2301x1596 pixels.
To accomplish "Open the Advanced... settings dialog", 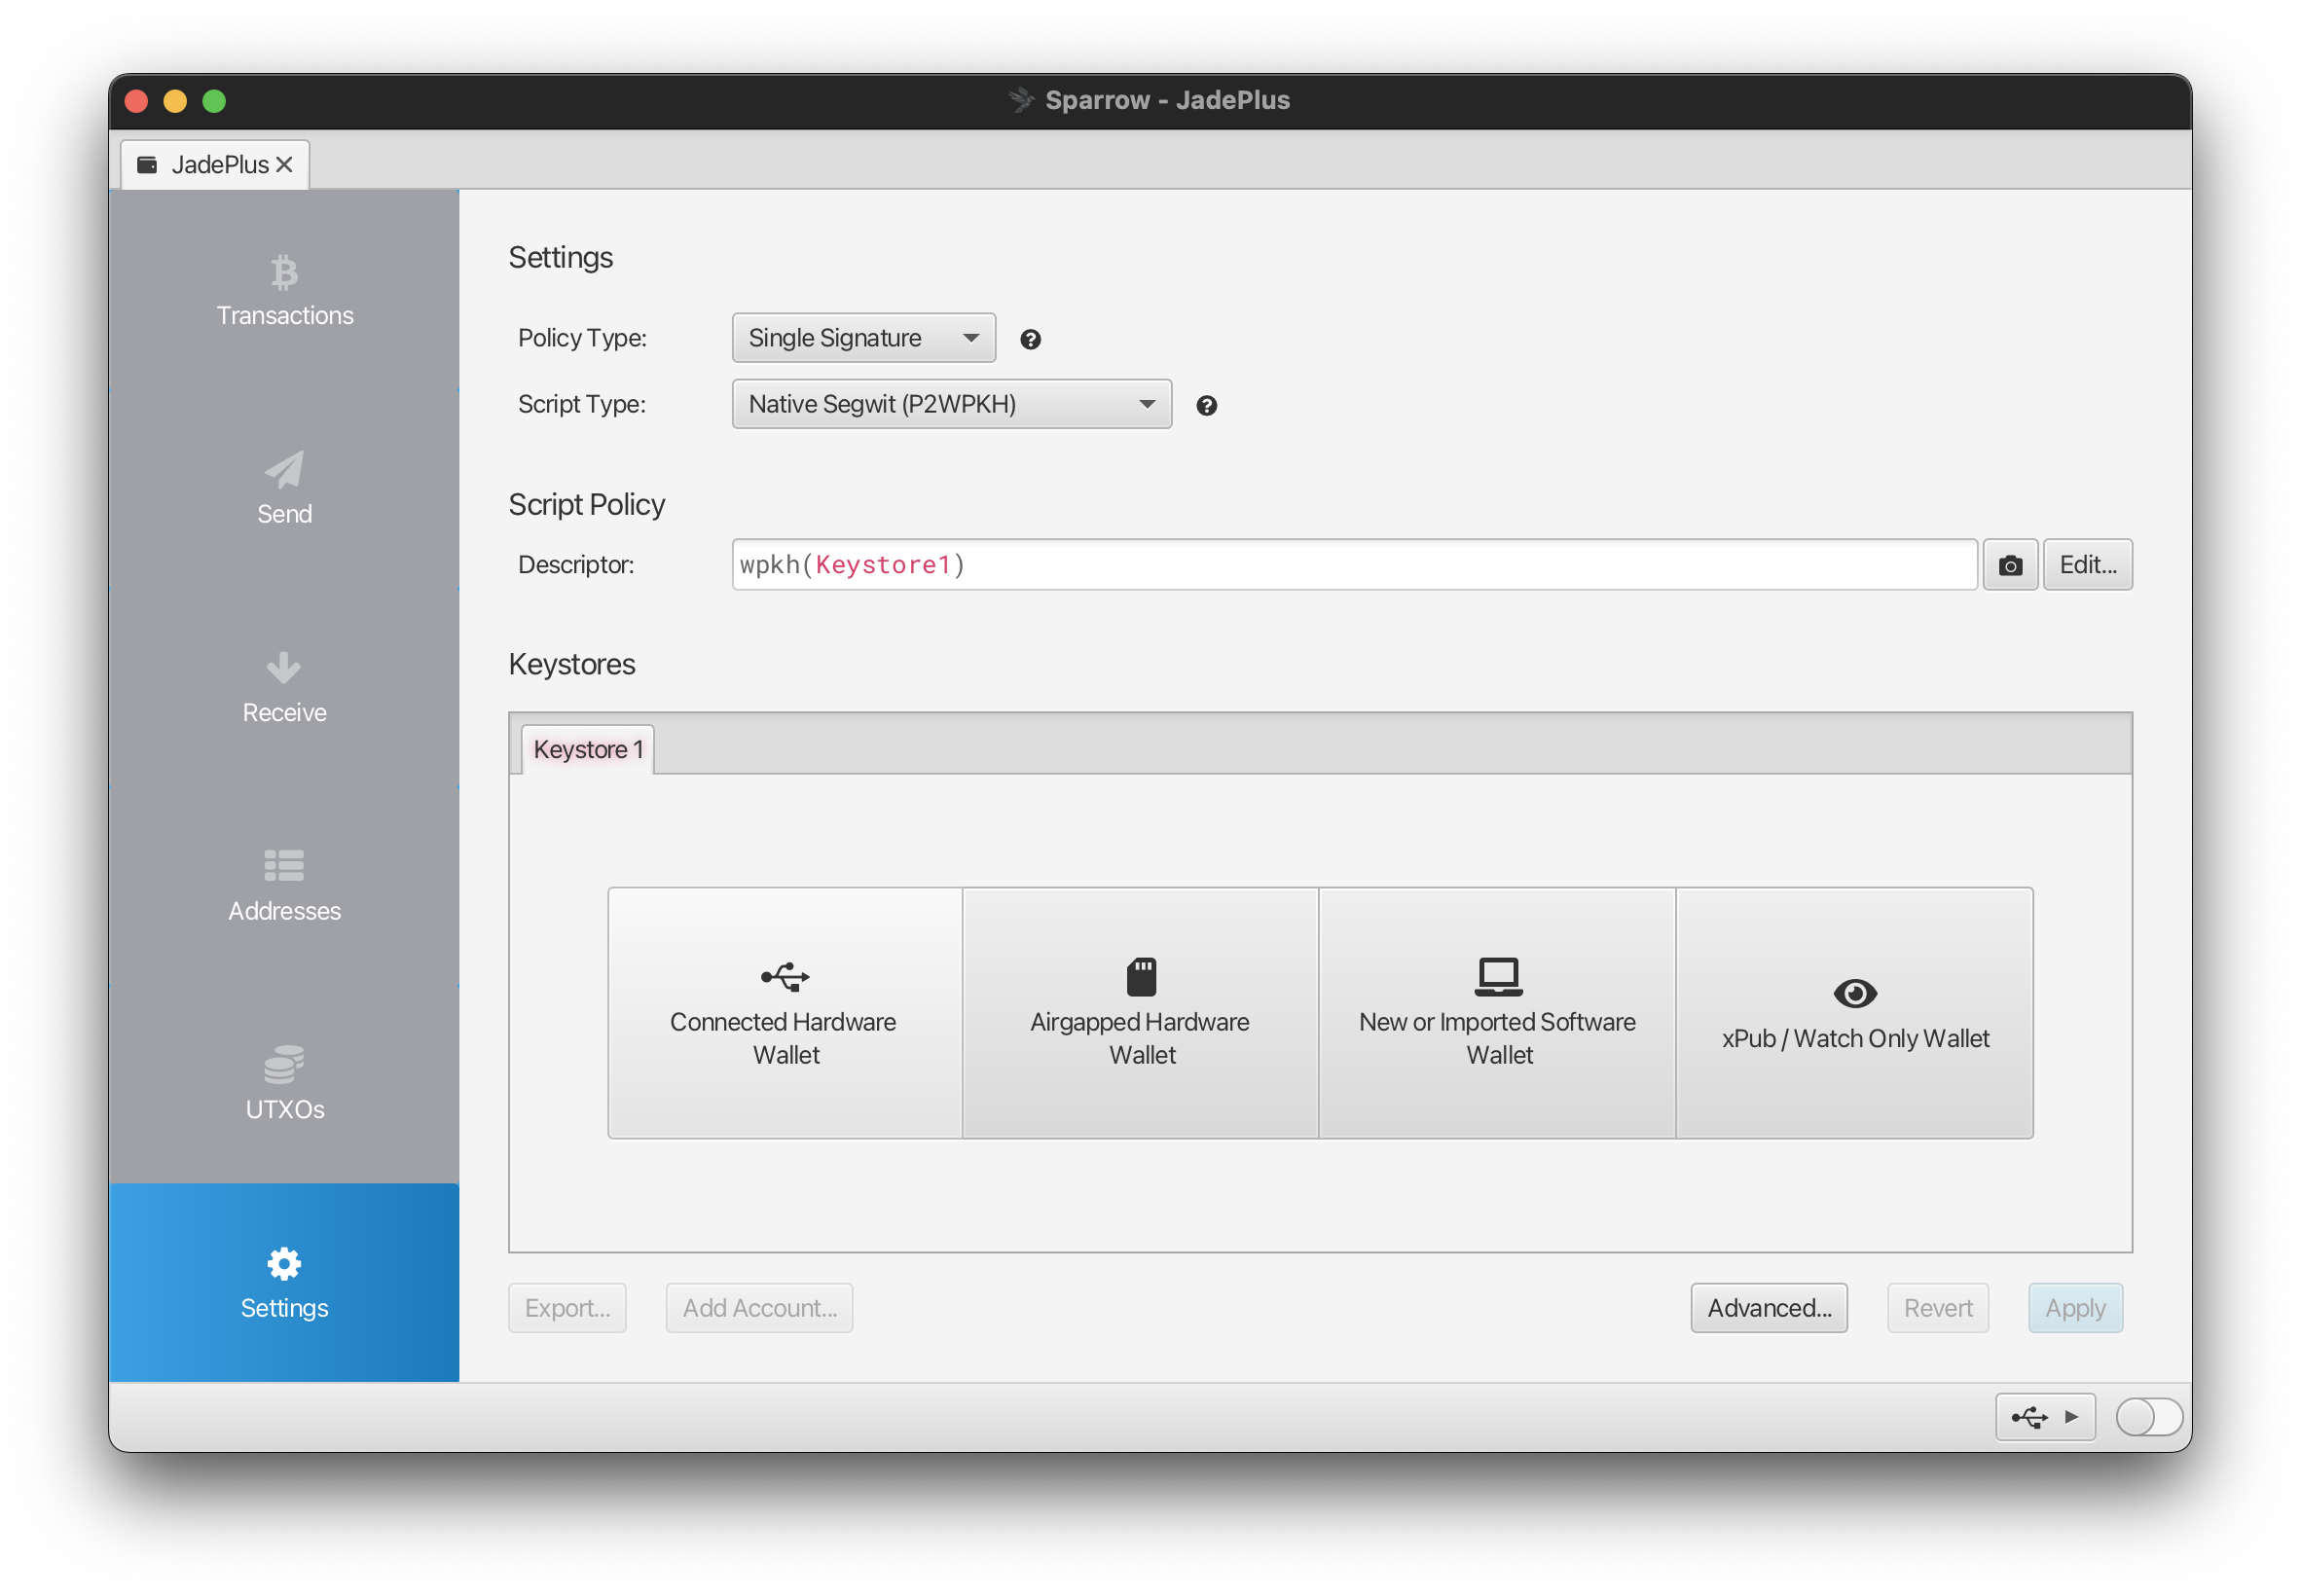I will coord(1768,1308).
